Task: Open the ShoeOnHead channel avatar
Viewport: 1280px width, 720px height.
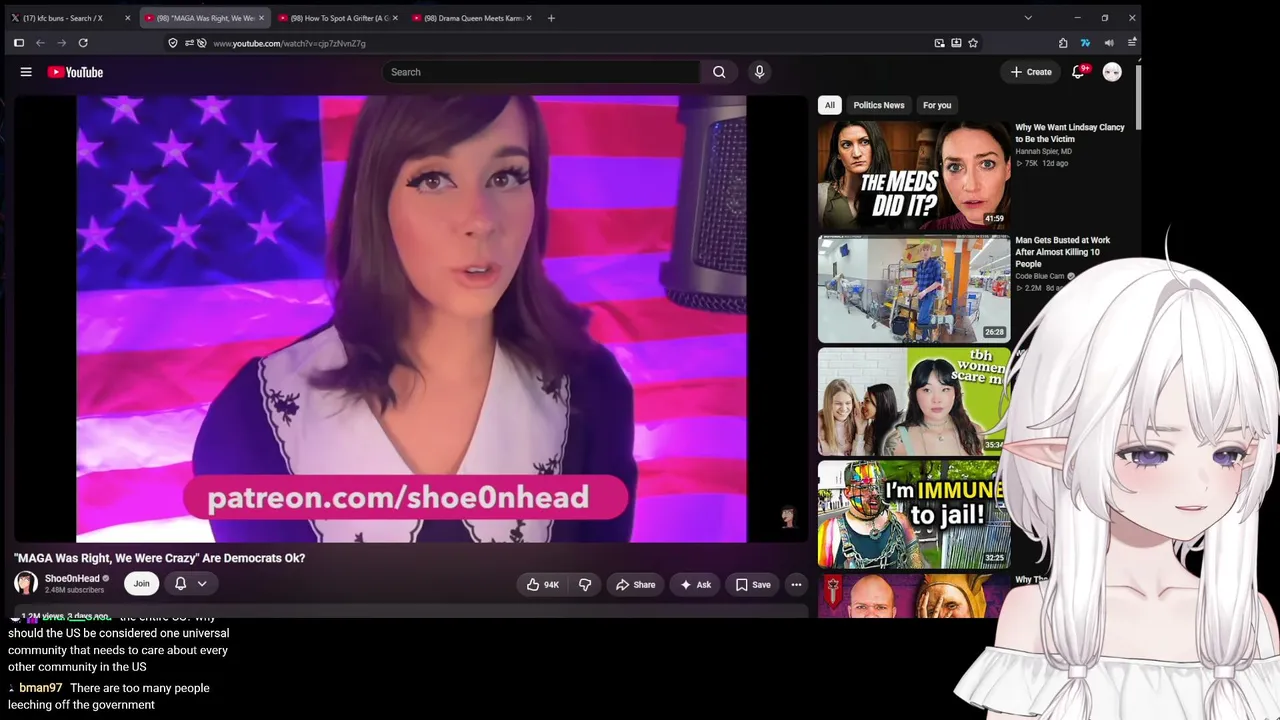Action: [26, 584]
